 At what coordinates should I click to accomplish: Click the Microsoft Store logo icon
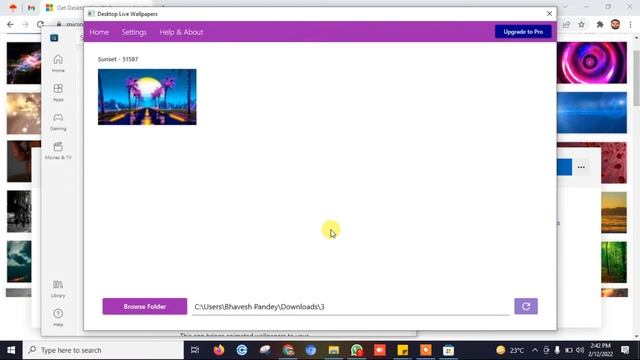point(54,38)
